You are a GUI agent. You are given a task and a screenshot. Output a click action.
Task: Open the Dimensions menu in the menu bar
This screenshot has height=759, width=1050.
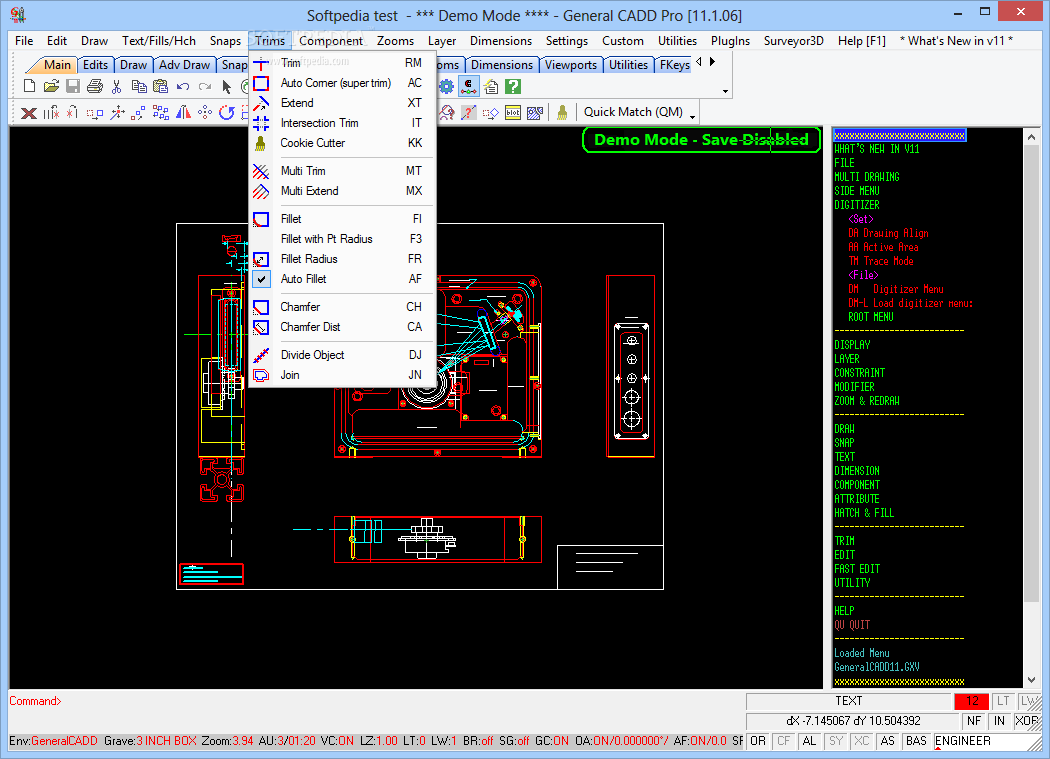click(501, 41)
